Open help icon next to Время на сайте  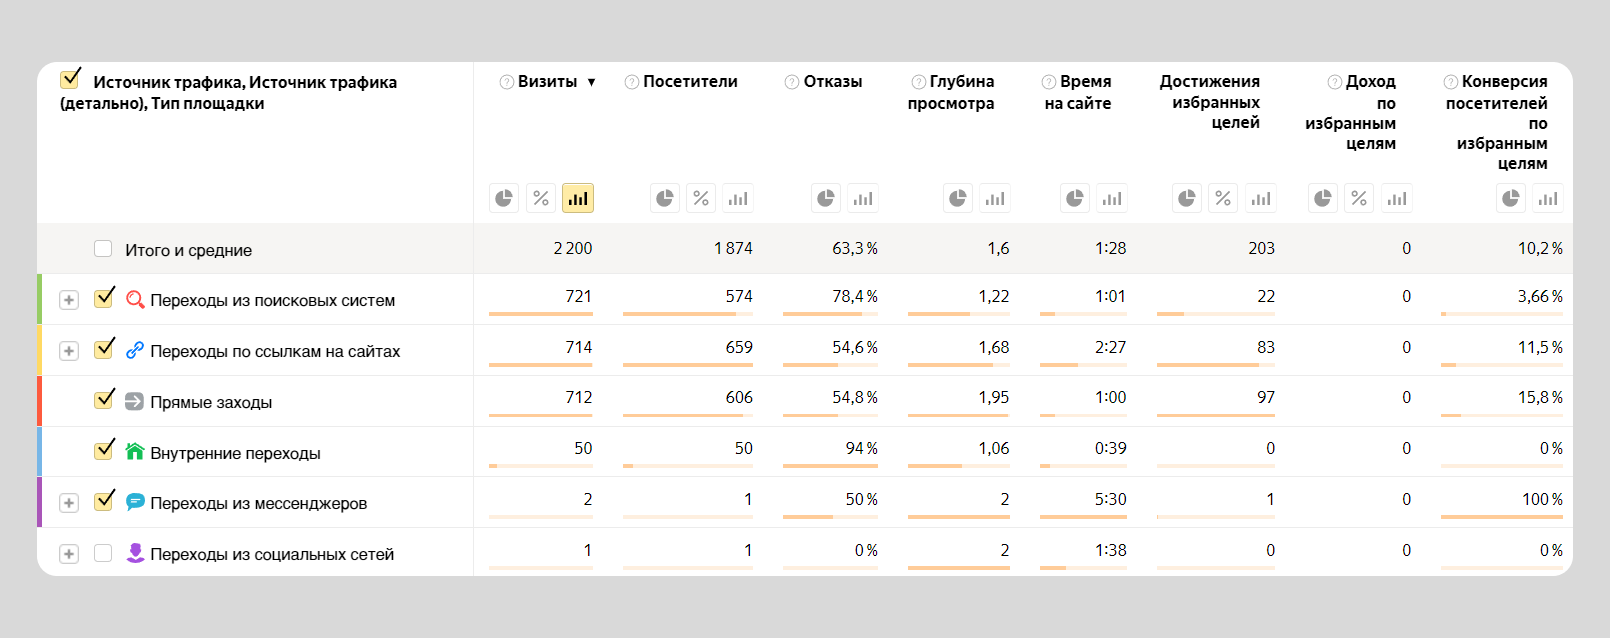tap(1049, 82)
